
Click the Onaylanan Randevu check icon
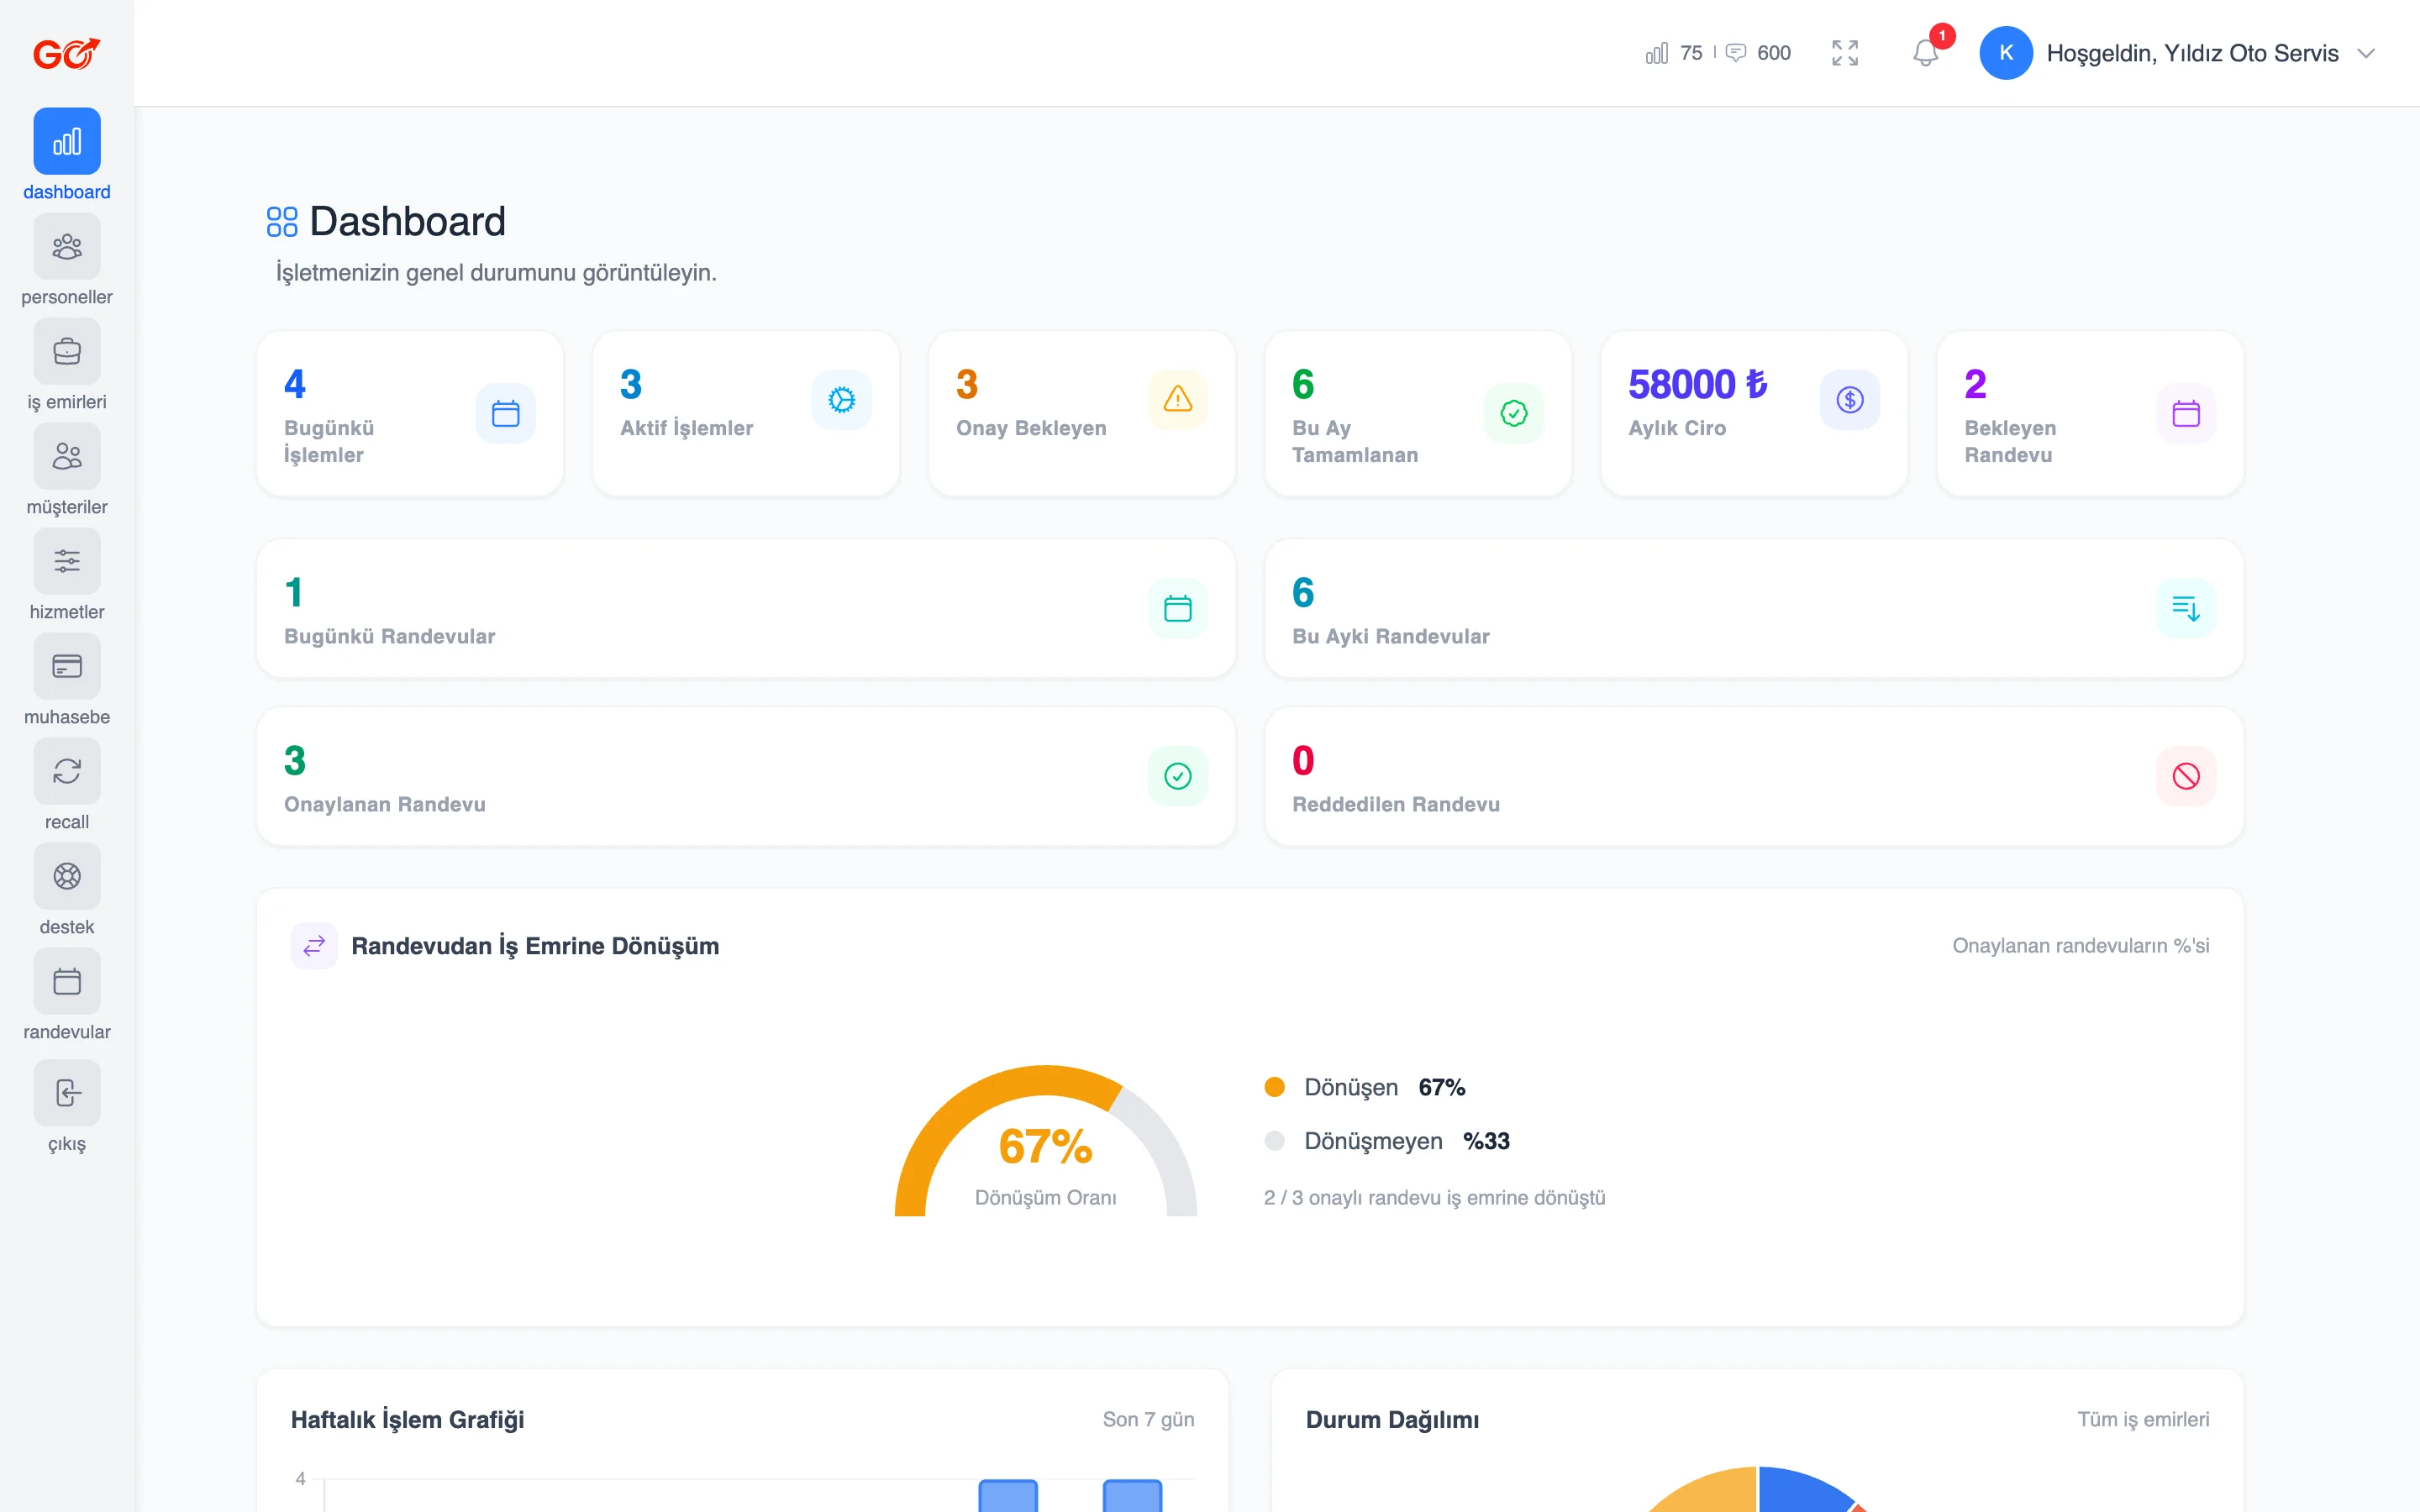(x=1178, y=776)
